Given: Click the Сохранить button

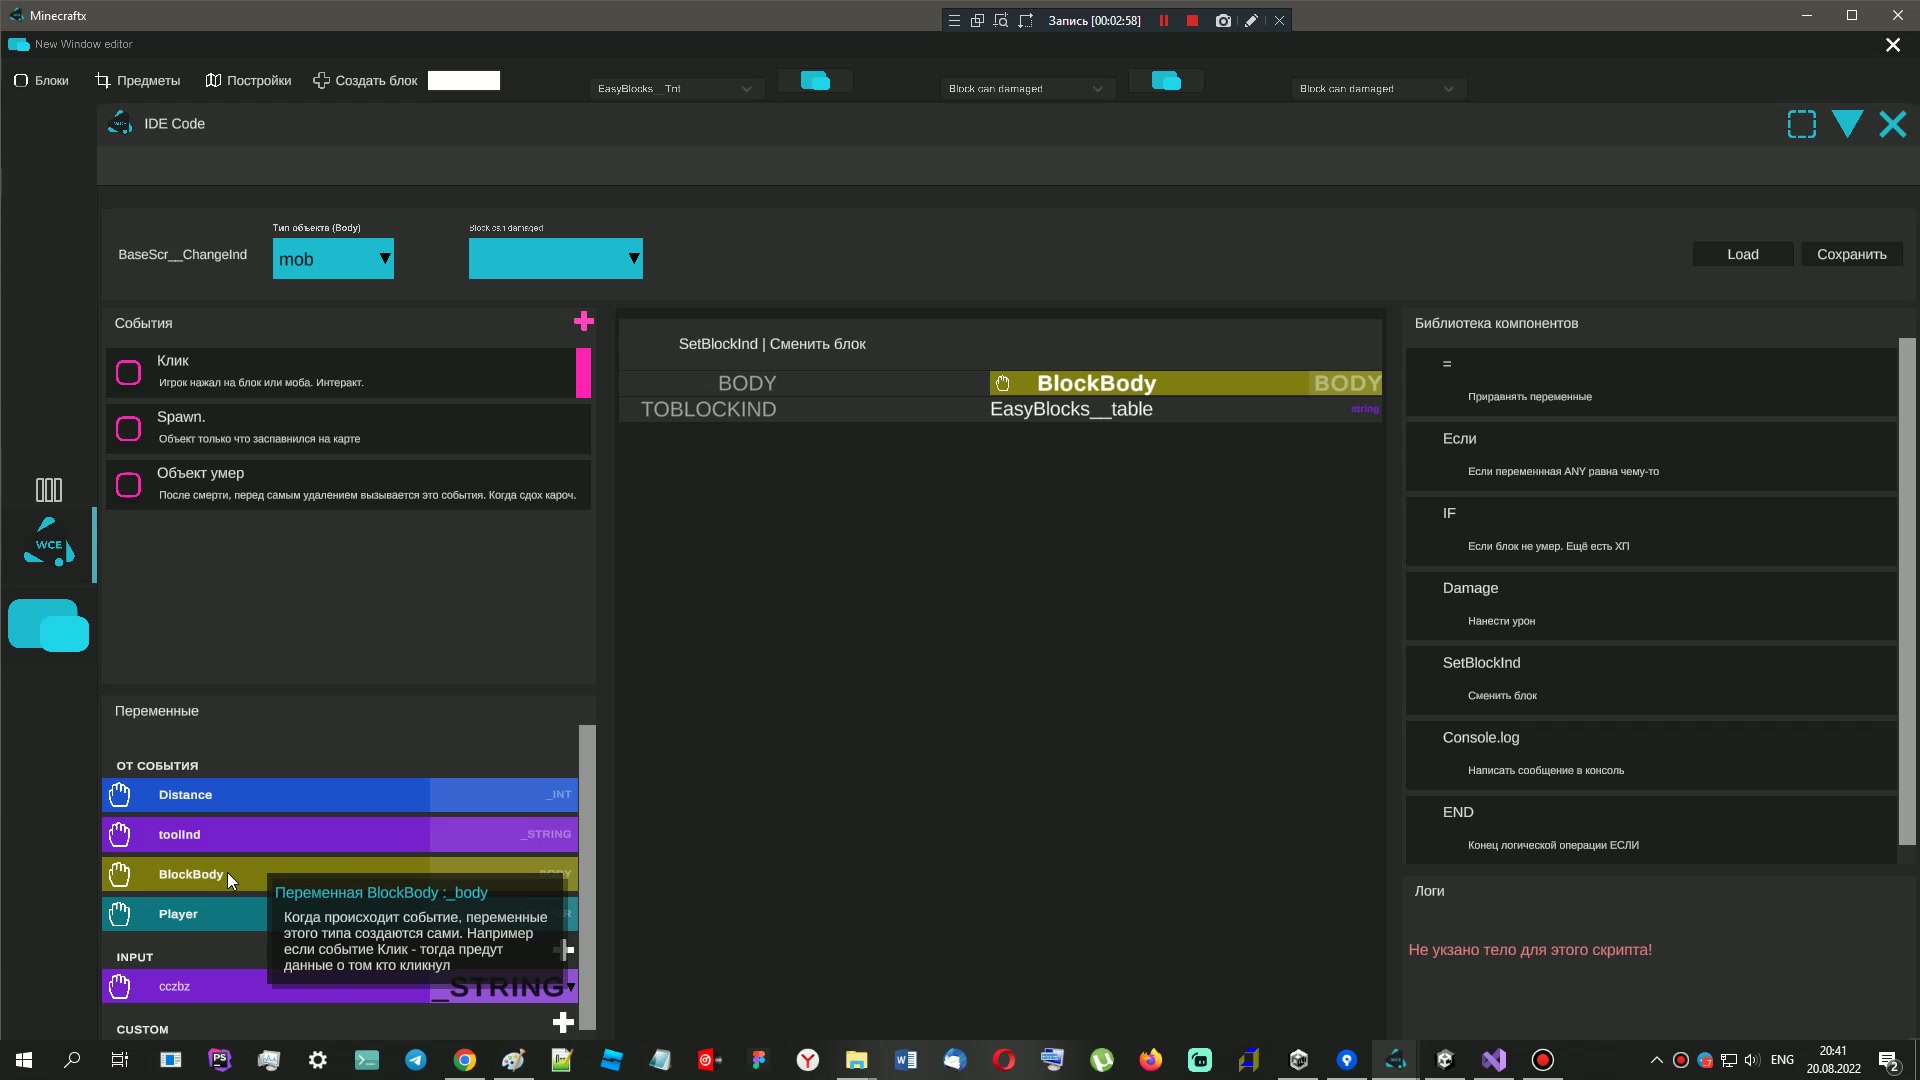Looking at the screenshot, I should 1851,254.
